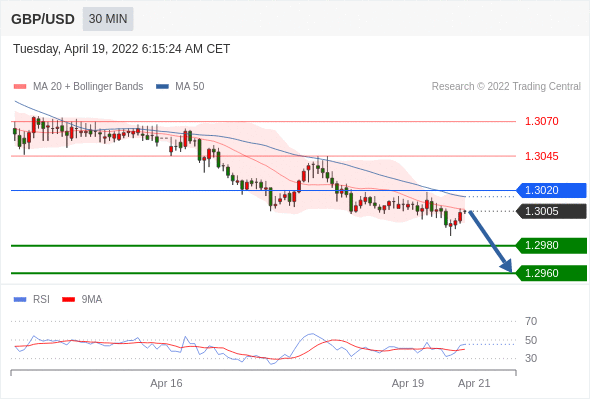
Task: Click the blue 1.3020 pivot price tag
Action: coord(551,190)
